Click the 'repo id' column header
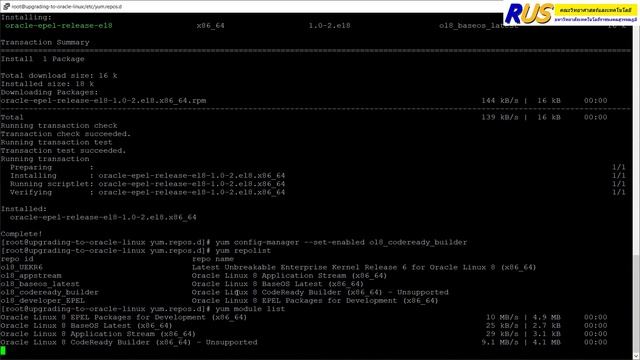Viewport: 640px width, 360px height. pos(17,259)
